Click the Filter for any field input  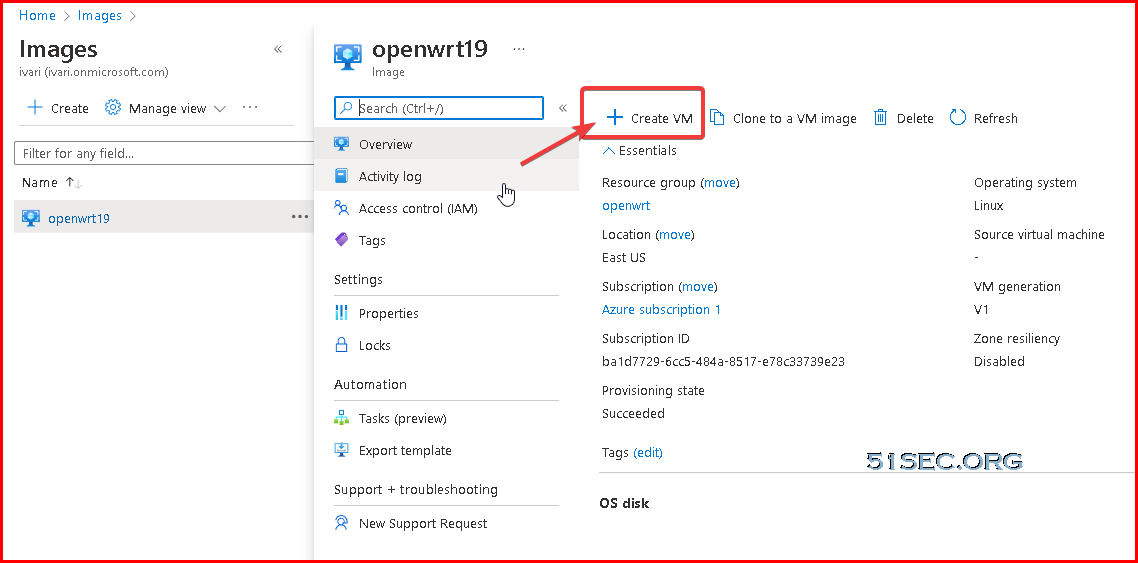click(x=164, y=153)
